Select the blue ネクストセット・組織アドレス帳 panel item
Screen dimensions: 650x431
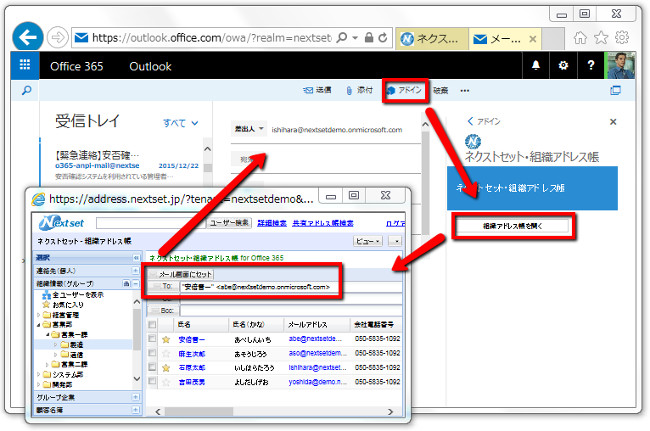click(x=532, y=188)
